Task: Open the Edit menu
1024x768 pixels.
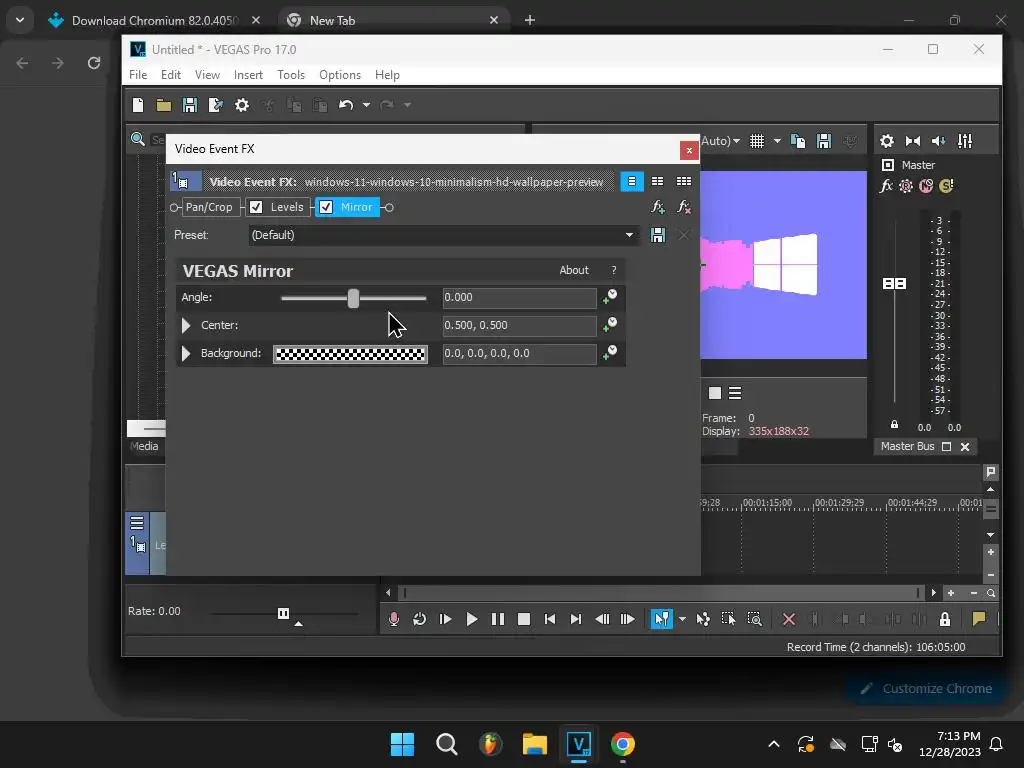Action: point(170,74)
